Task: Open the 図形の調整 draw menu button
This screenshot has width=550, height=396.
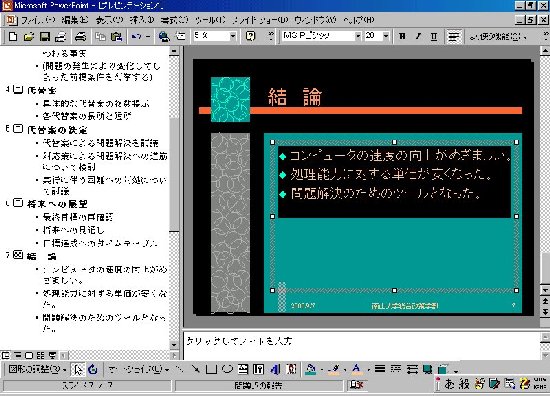Action: pyautogui.click(x=37, y=369)
